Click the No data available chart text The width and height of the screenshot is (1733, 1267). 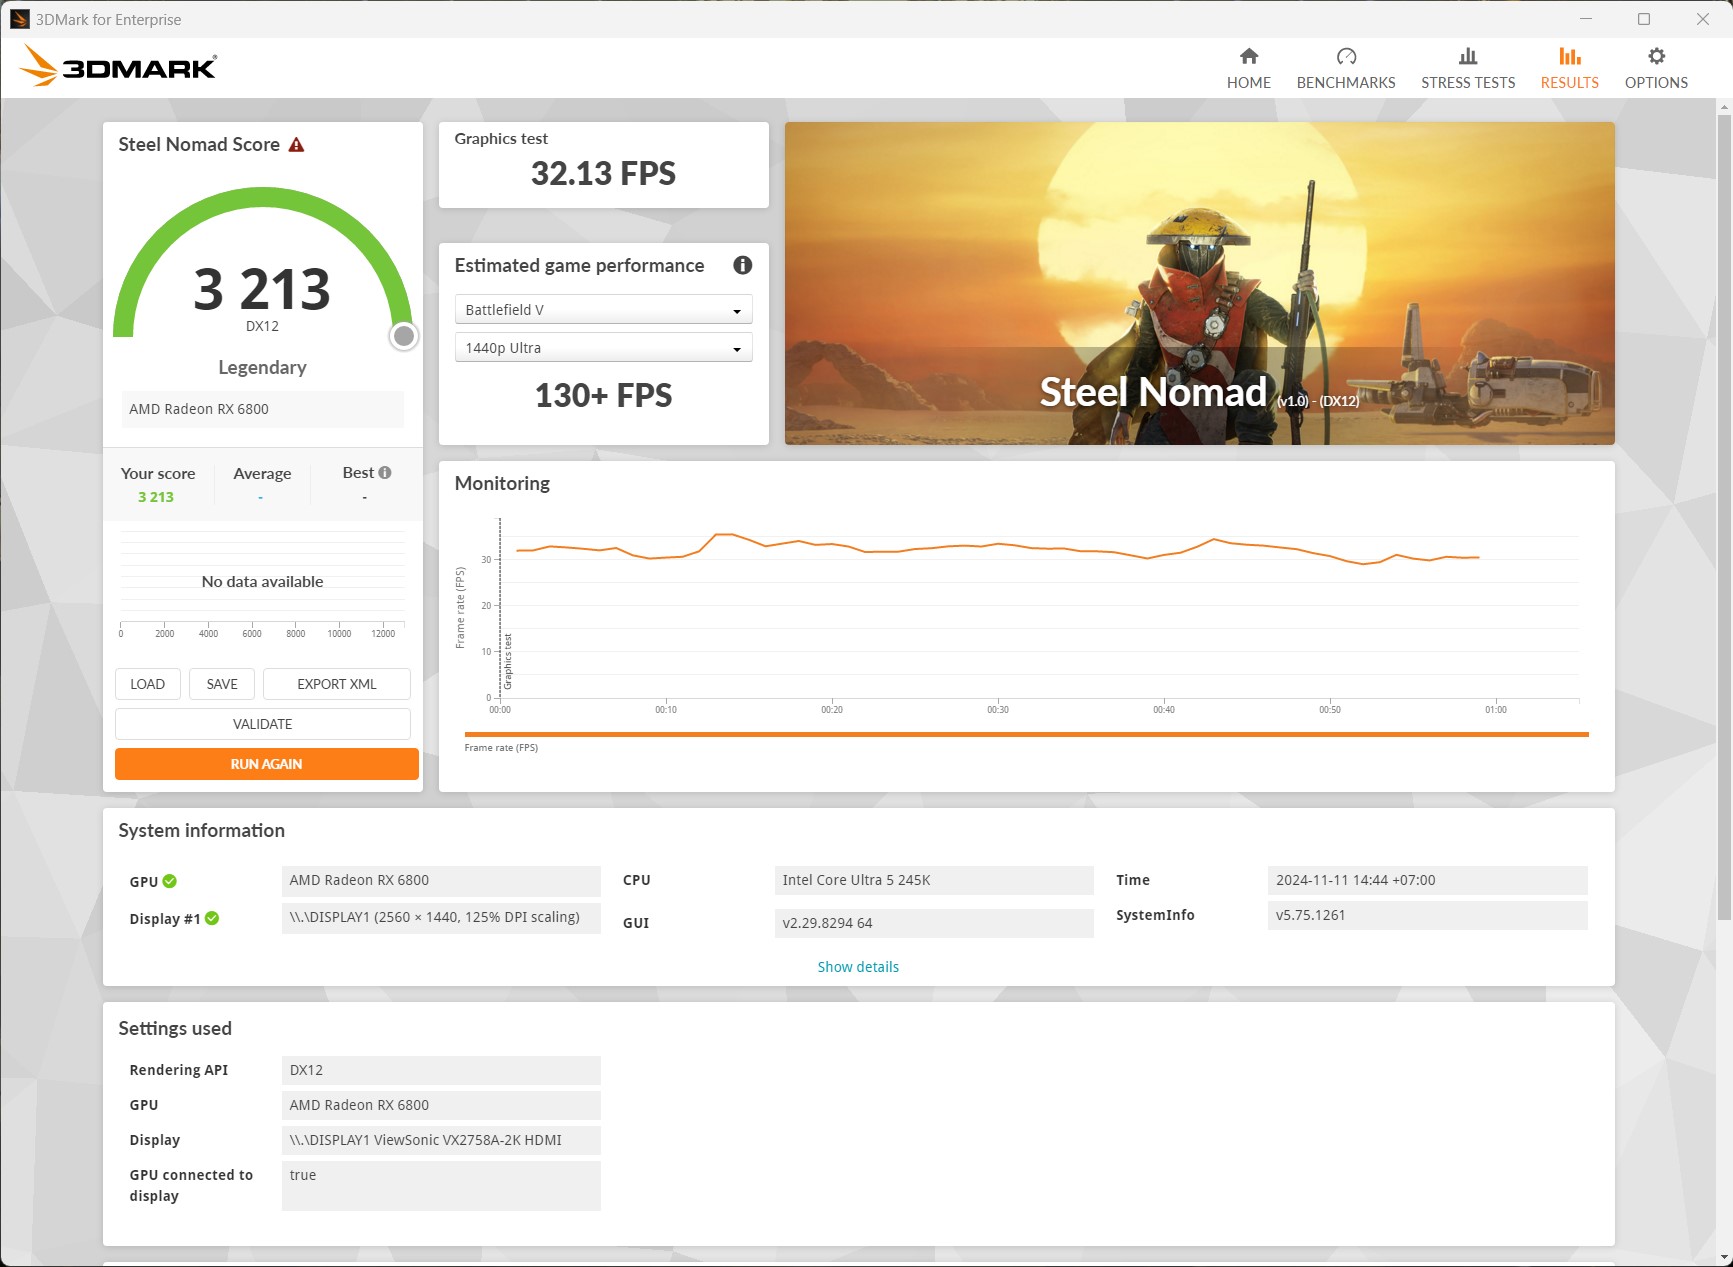263,582
